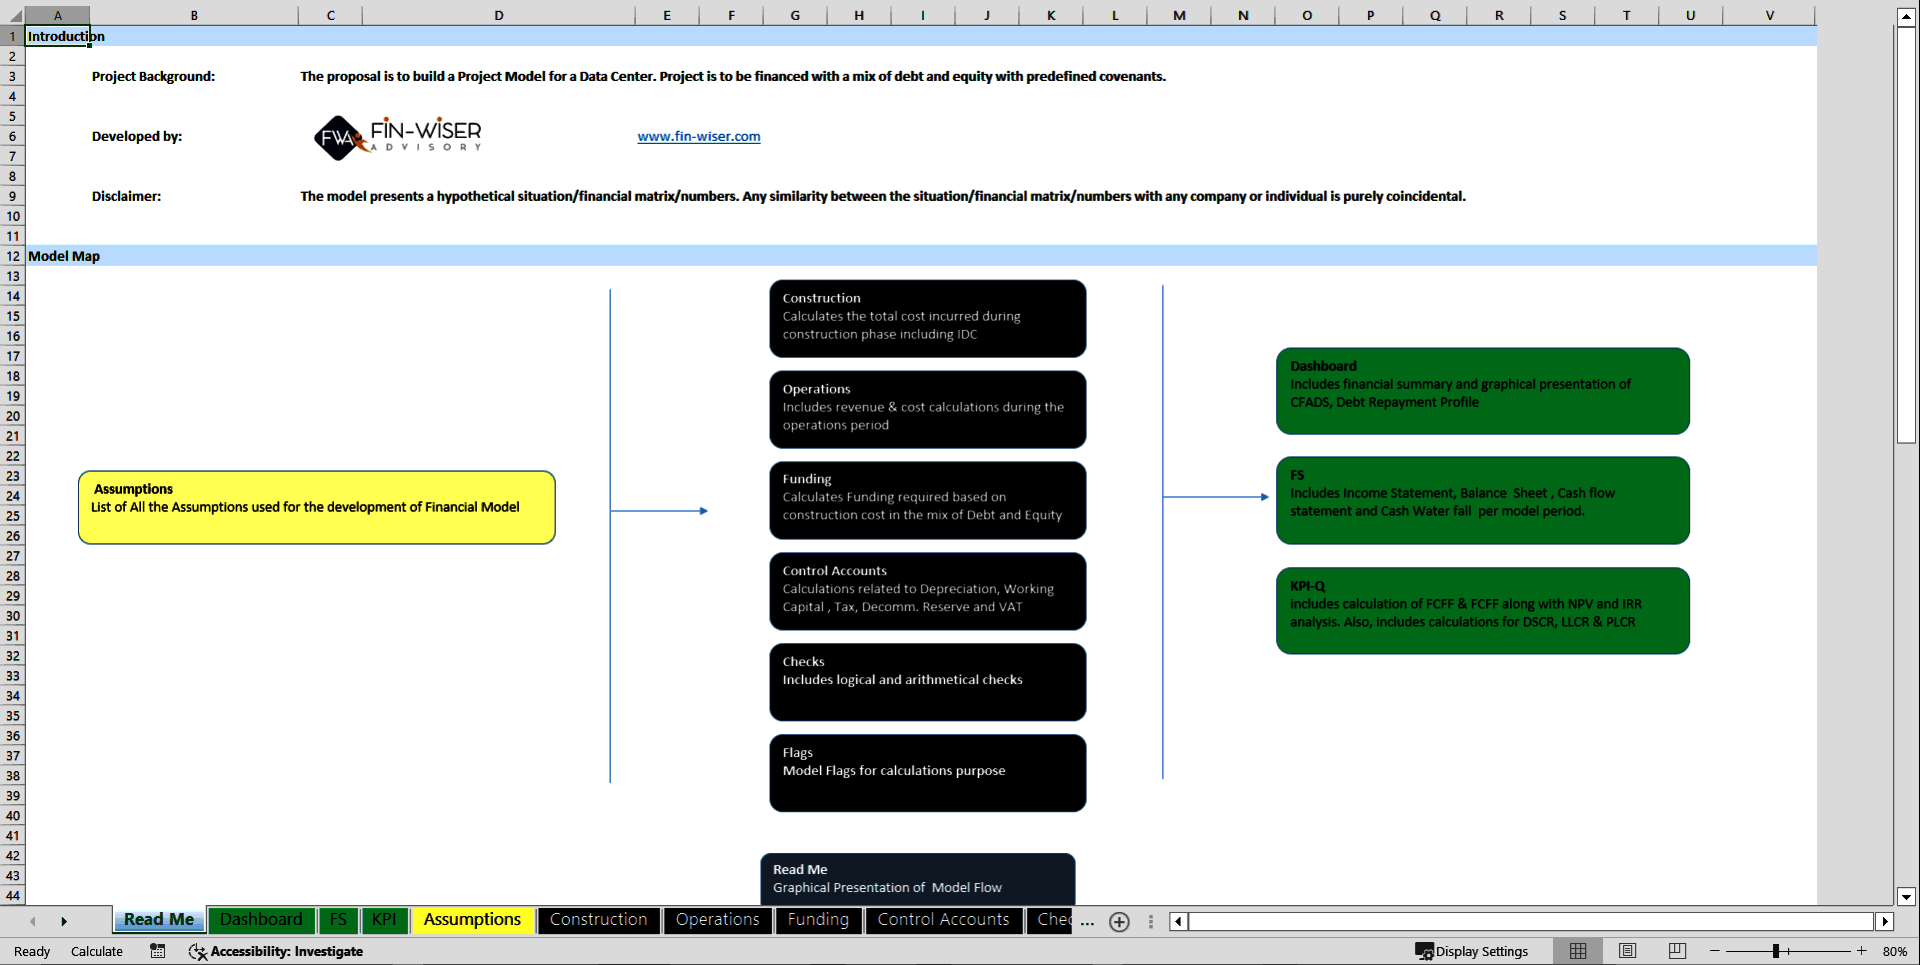Select the Assumptions yellow box shape

click(316, 507)
